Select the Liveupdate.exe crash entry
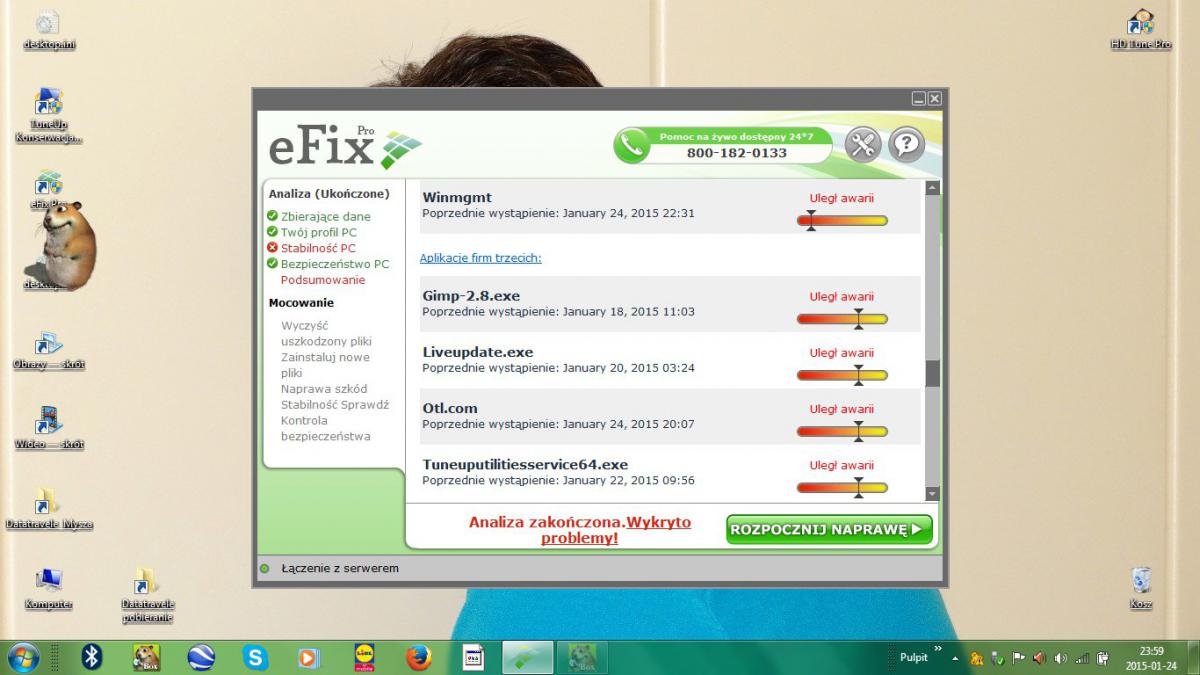This screenshot has width=1200, height=675. 669,360
